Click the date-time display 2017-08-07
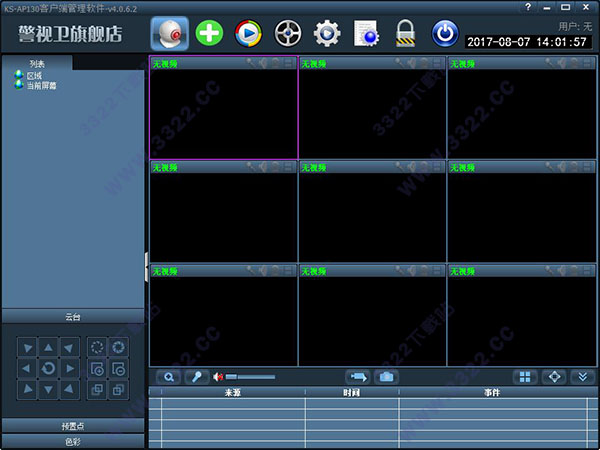Image resolution: width=600 pixels, height=450 pixels. click(527, 42)
